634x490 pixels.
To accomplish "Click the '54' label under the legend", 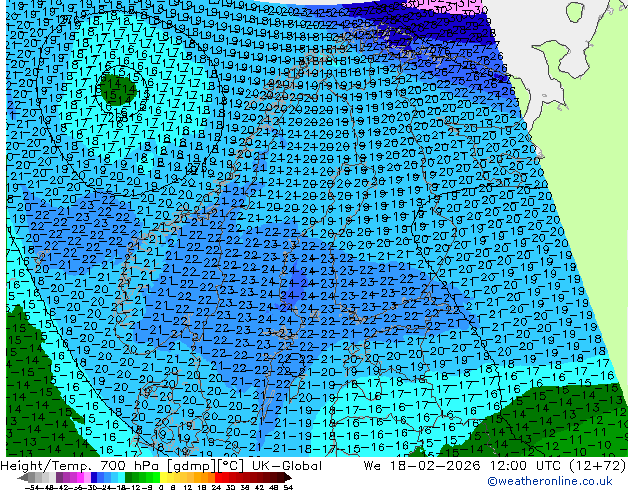I will 288,487.
